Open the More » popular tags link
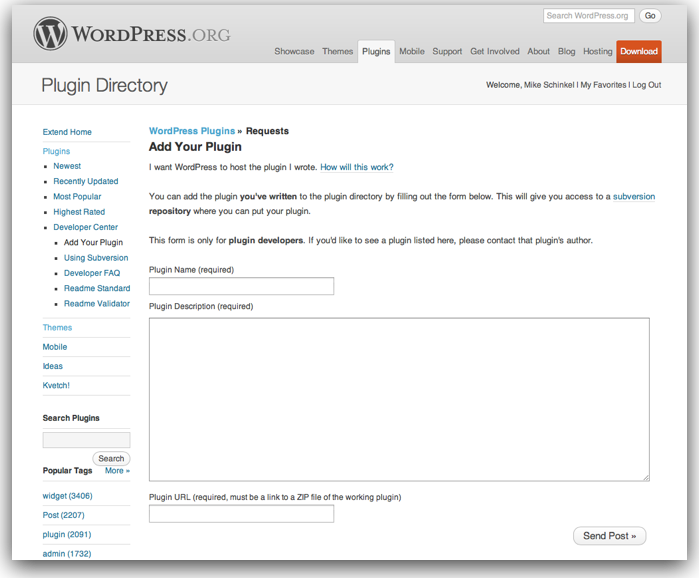This screenshot has width=699, height=578. pos(117,471)
